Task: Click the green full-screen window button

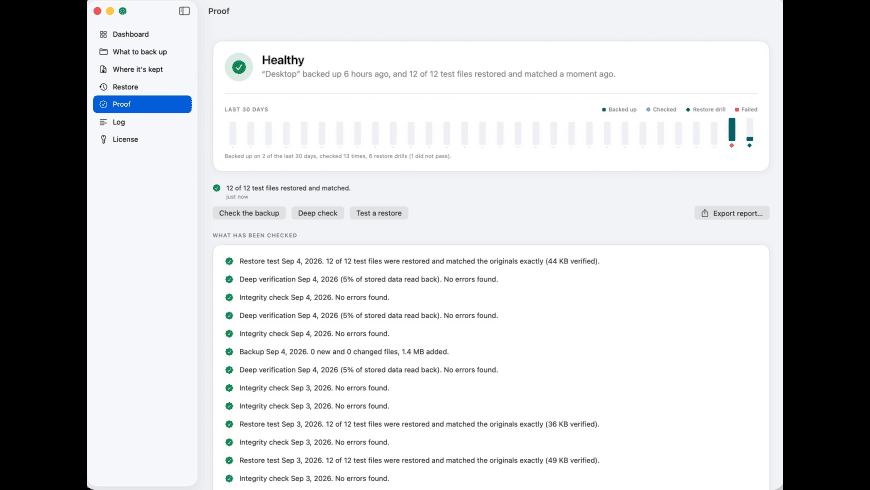Action: pos(123,11)
